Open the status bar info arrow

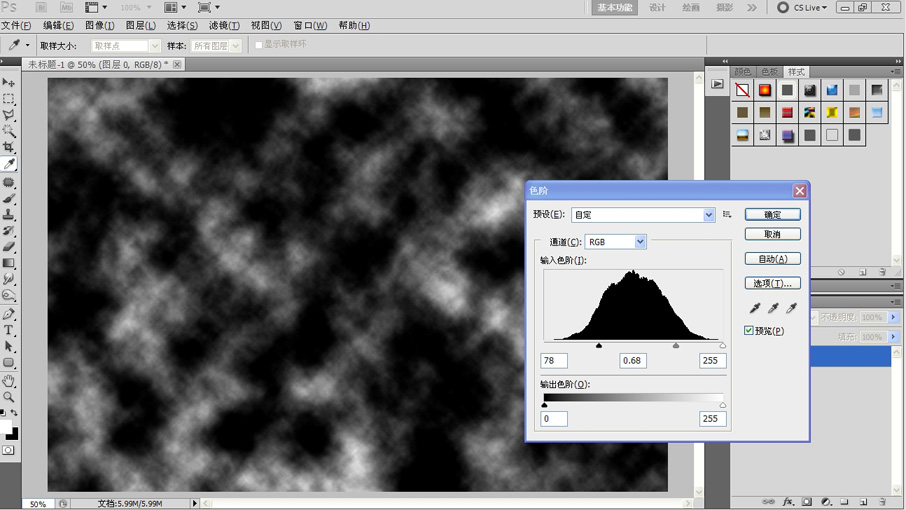coord(195,504)
